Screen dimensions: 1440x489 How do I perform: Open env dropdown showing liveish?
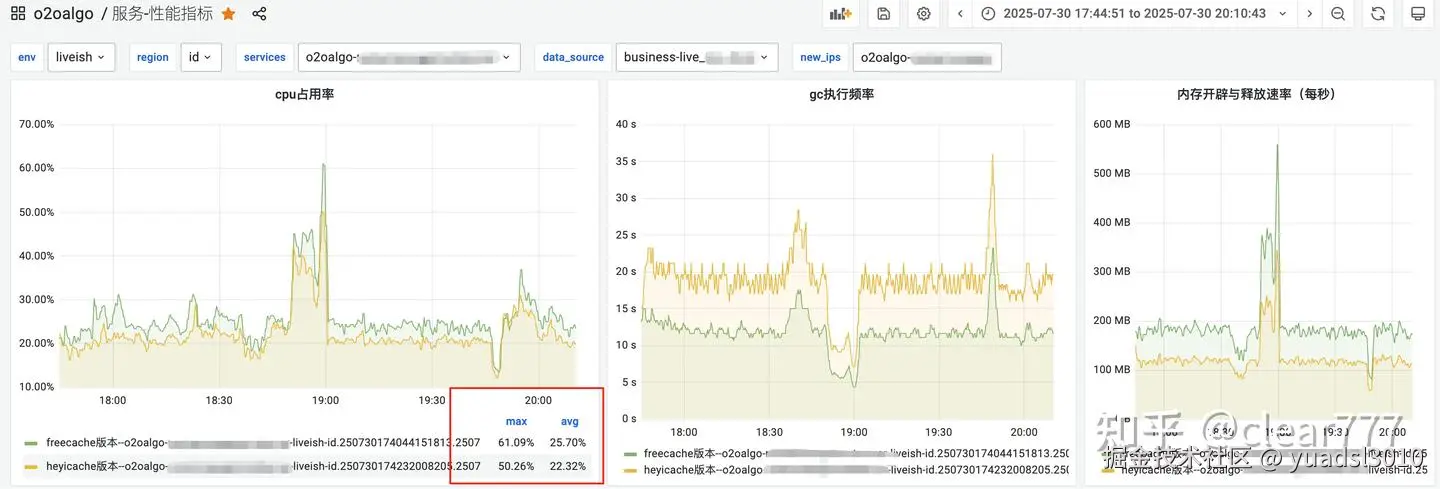tap(81, 57)
